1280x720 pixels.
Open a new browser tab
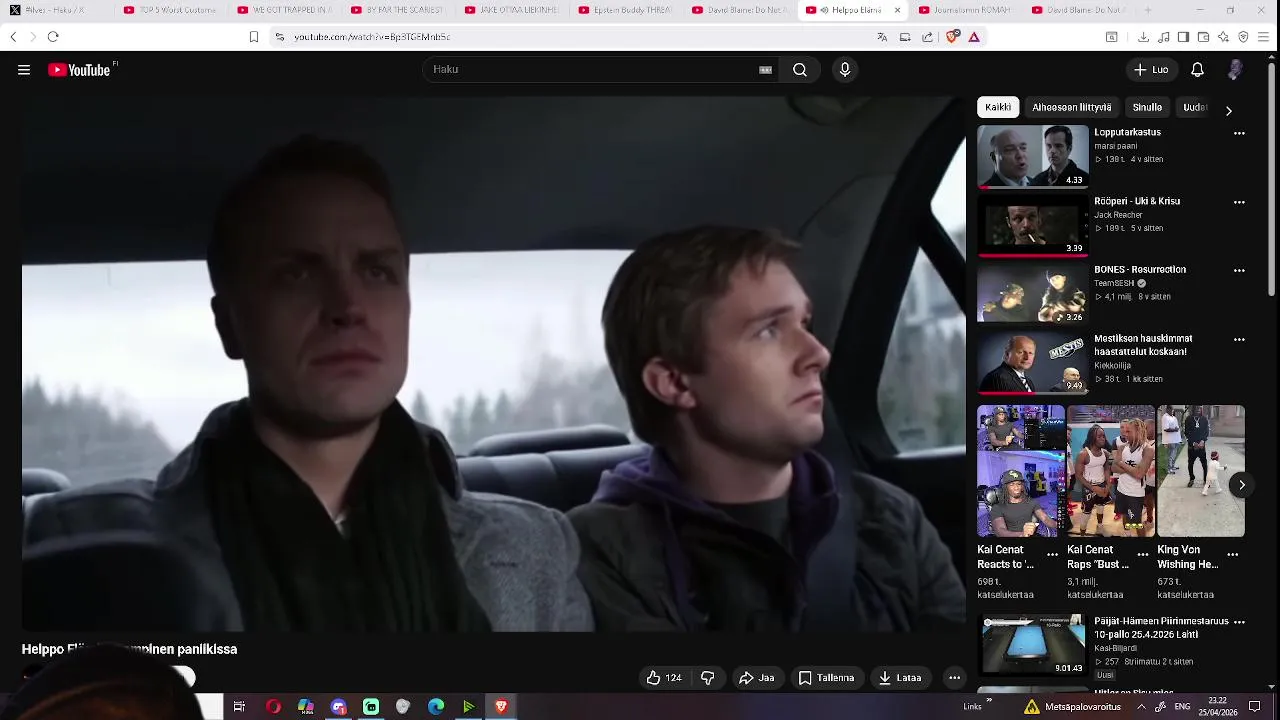pos(1147,10)
